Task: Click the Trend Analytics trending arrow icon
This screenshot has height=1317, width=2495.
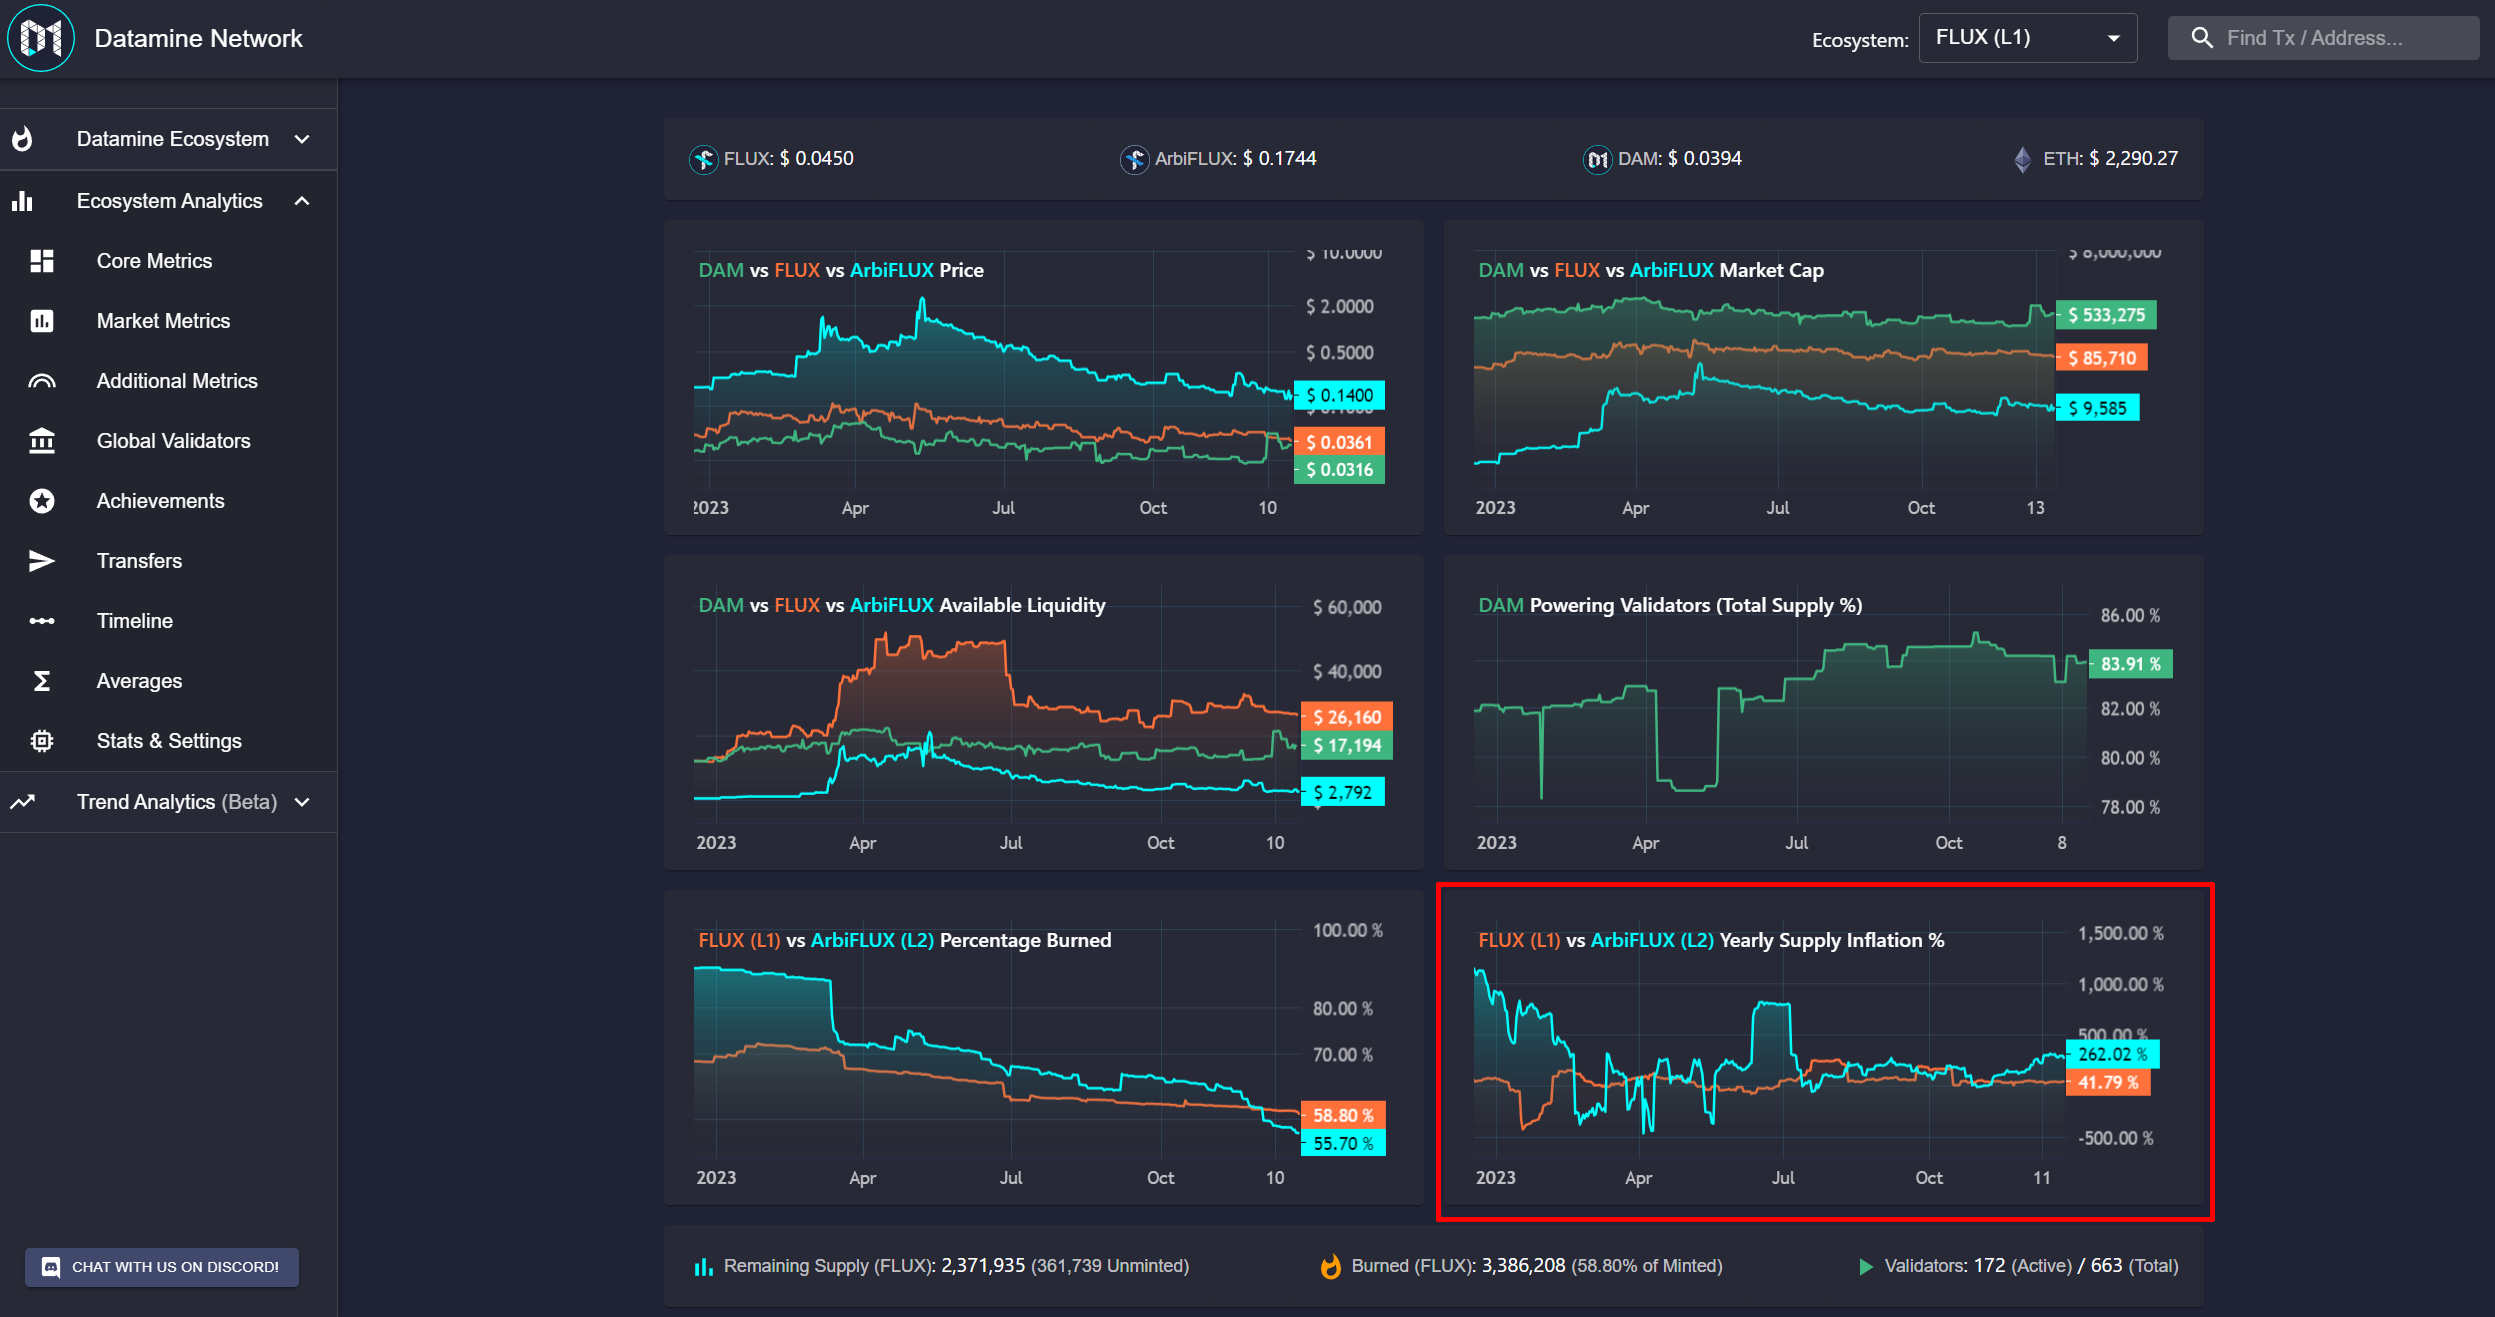Action: [x=22, y=802]
